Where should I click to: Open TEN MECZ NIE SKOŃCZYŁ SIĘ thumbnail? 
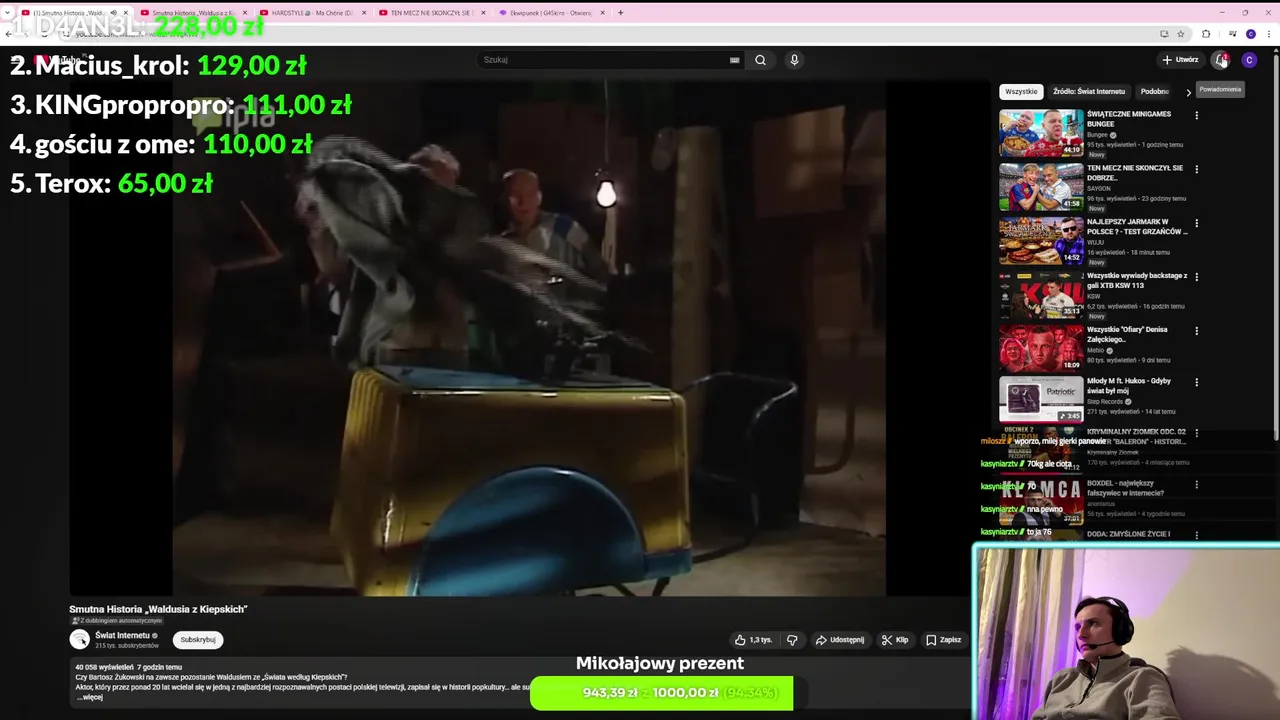click(1041, 186)
